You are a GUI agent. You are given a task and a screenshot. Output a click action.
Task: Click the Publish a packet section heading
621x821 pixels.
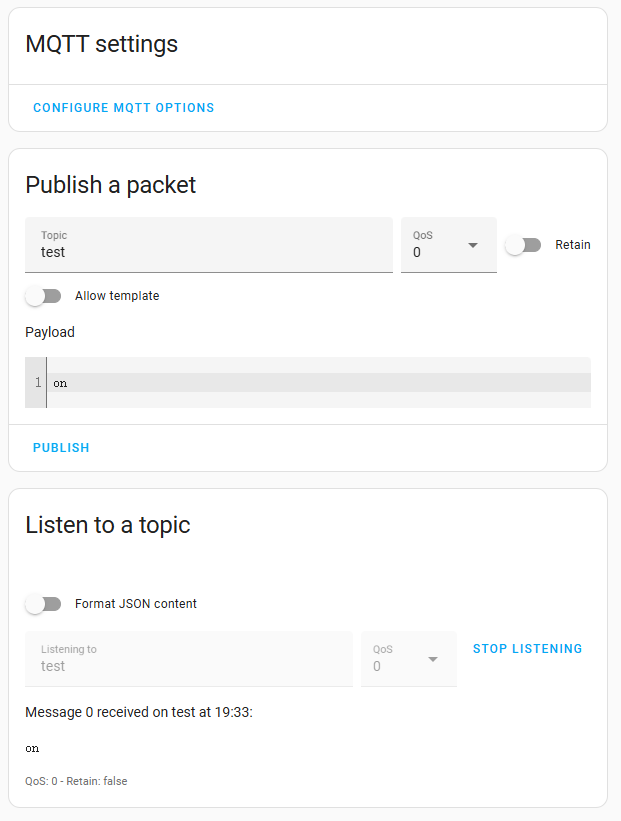point(110,184)
